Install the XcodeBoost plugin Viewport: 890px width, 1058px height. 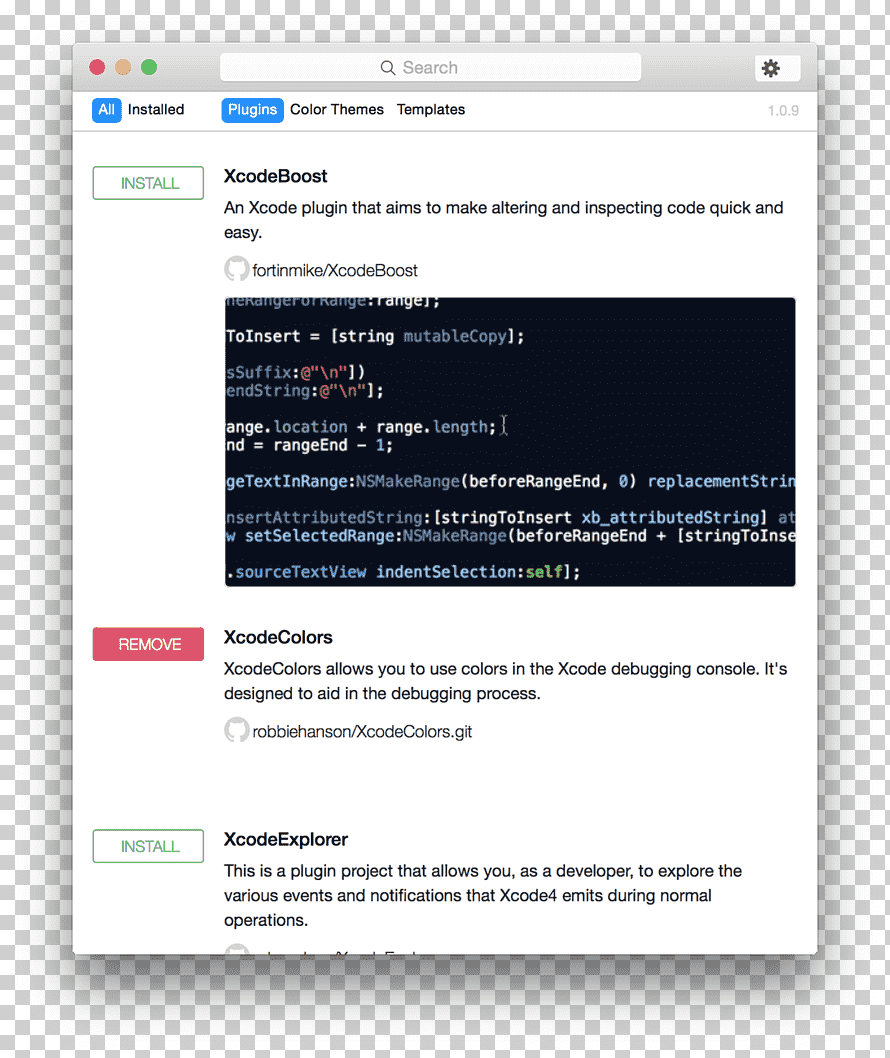tap(148, 183)
